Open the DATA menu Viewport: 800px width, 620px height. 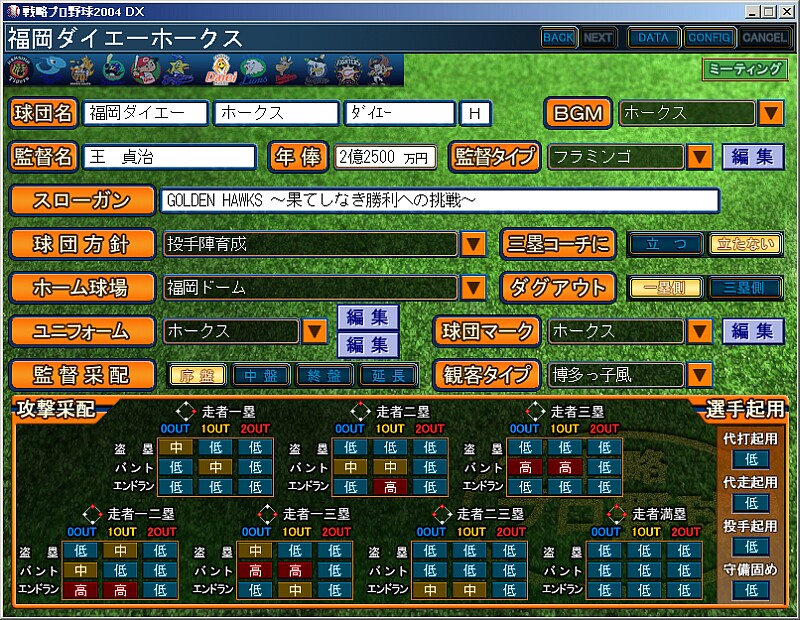(653, 37)
